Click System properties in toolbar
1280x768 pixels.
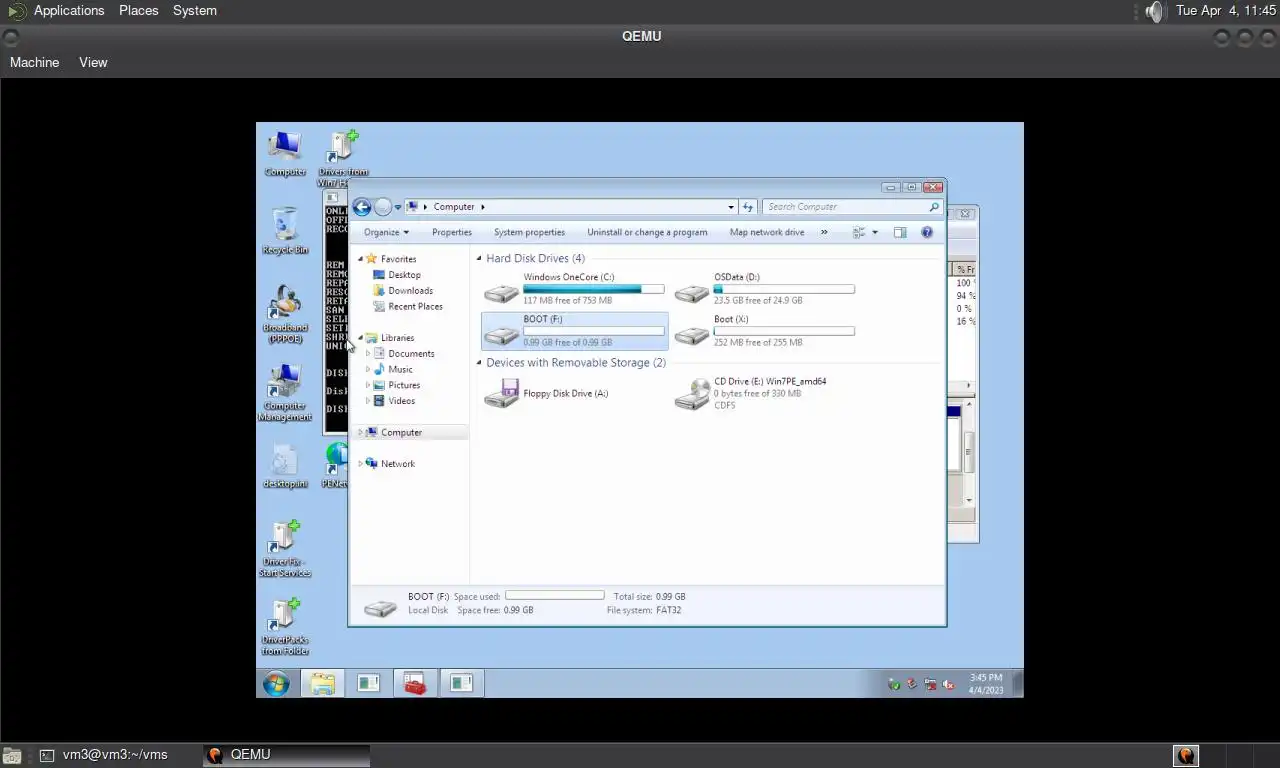[x=529, y=232]
